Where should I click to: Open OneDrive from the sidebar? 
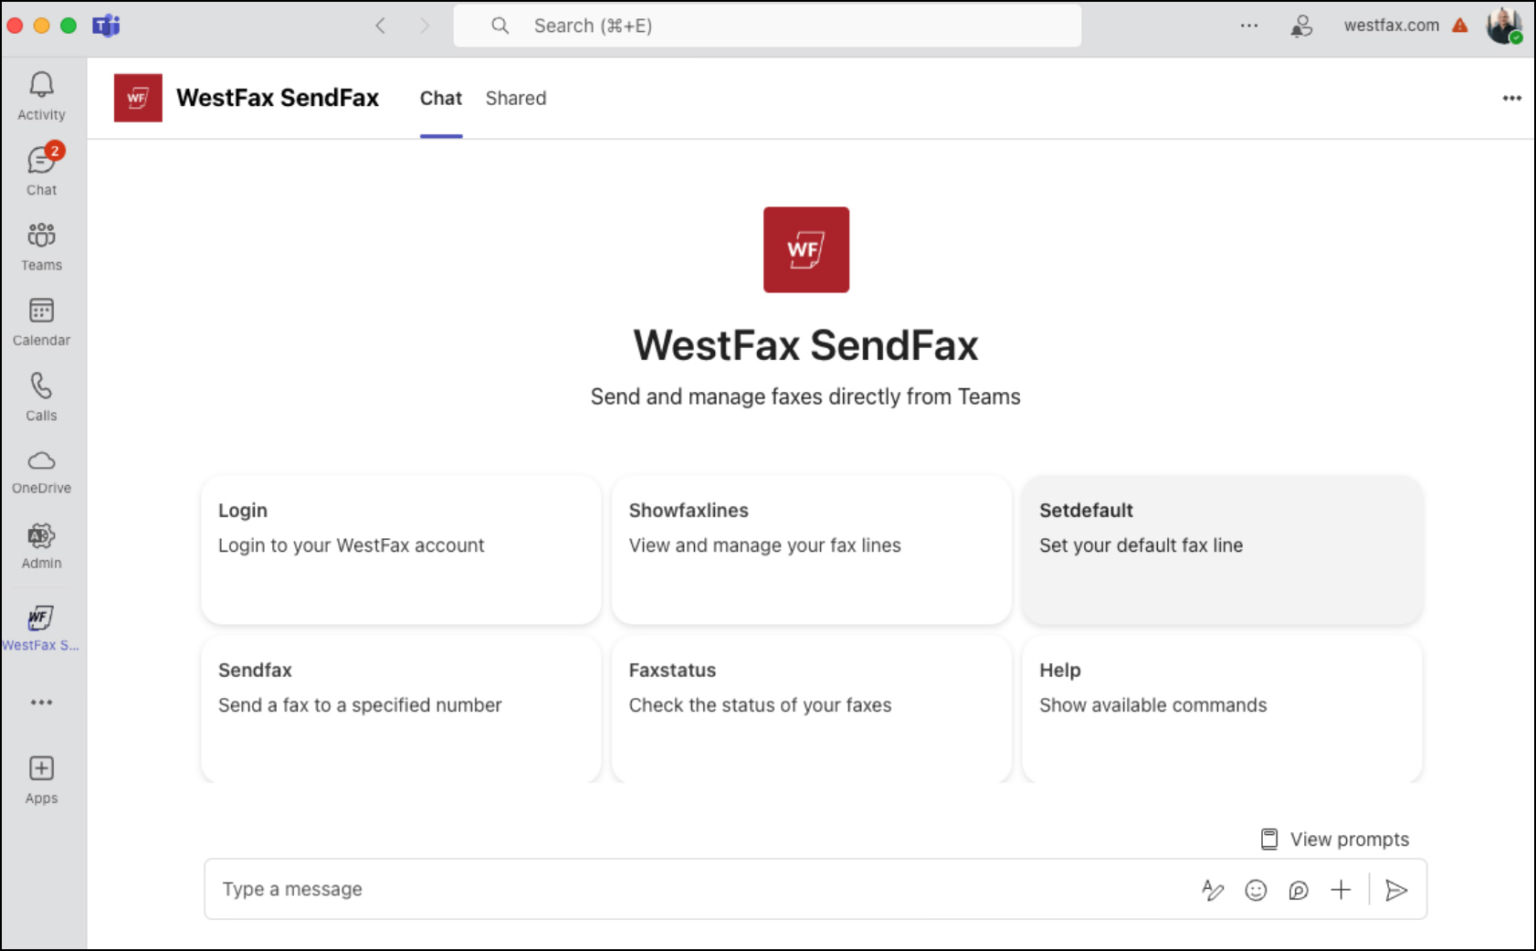(x=41, y=470)
